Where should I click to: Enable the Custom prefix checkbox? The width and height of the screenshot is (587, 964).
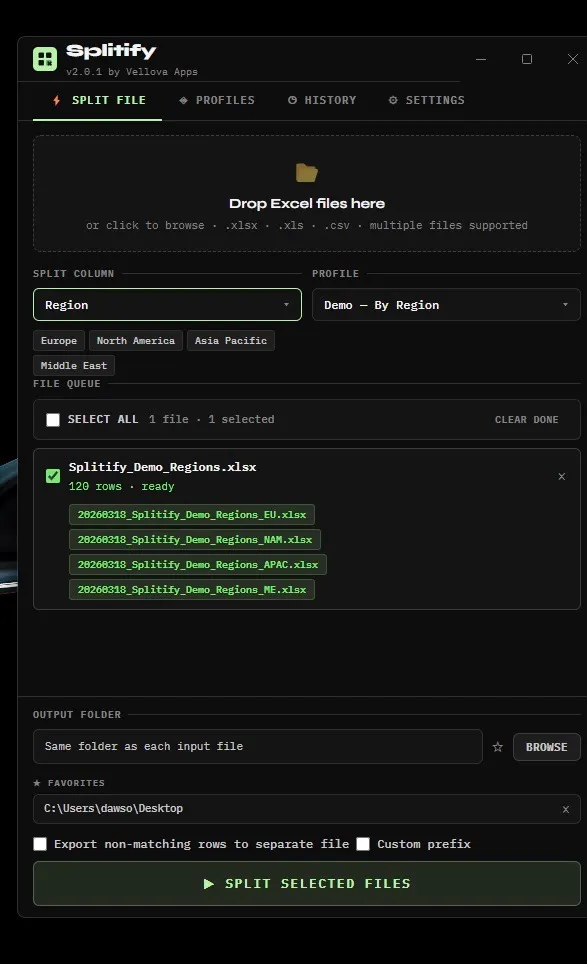pos(363,844)
